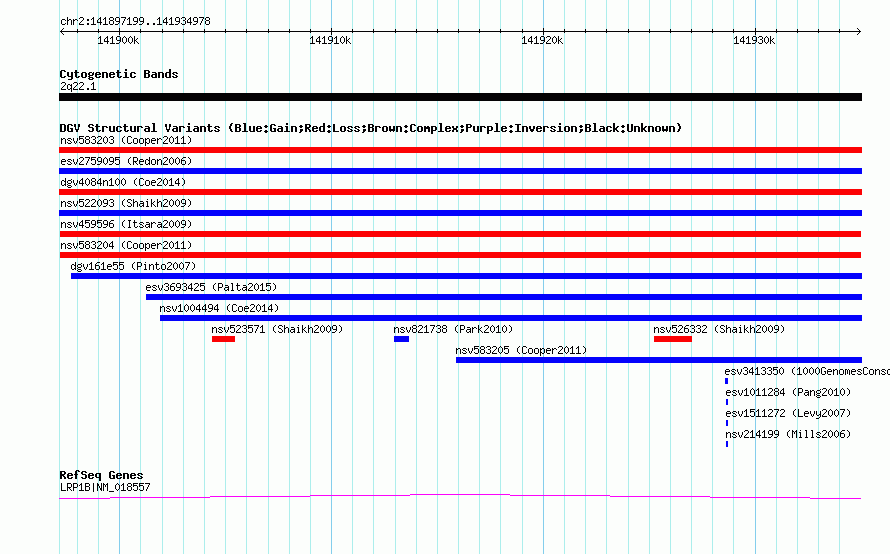This screenshot has width=890, height=554.
Task: Click the dgv4084n100 (Coe2014) red bar
Action: click(x=460, y=192)
